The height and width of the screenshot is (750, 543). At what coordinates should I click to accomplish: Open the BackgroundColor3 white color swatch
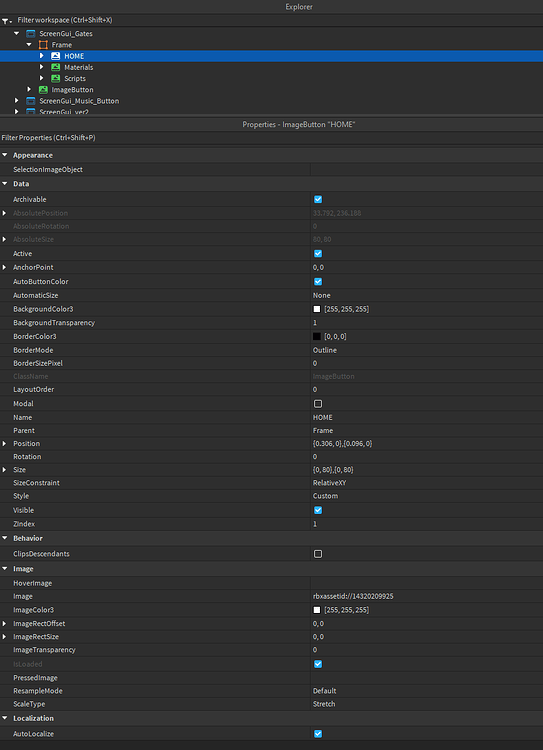pos(317,309)
